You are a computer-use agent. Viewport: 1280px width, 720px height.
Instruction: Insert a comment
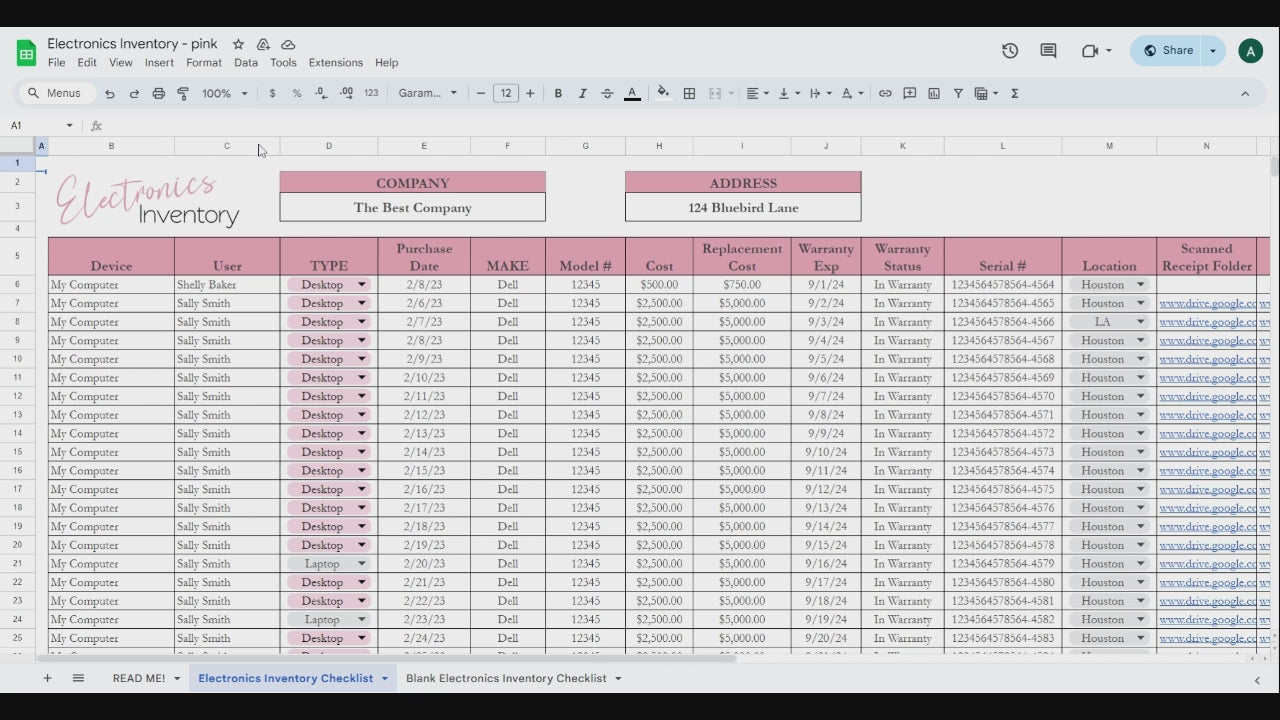909,93
